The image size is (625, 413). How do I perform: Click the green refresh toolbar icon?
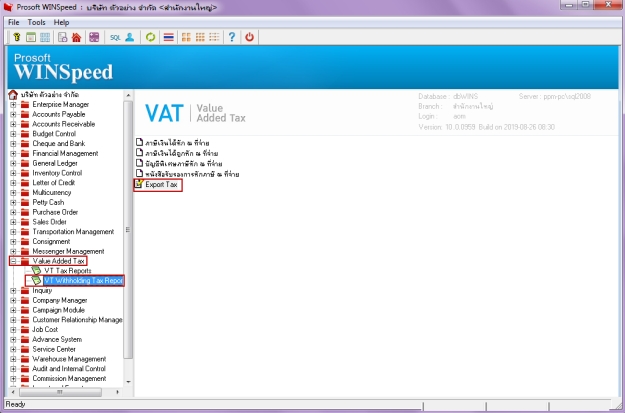click(150, 37)
